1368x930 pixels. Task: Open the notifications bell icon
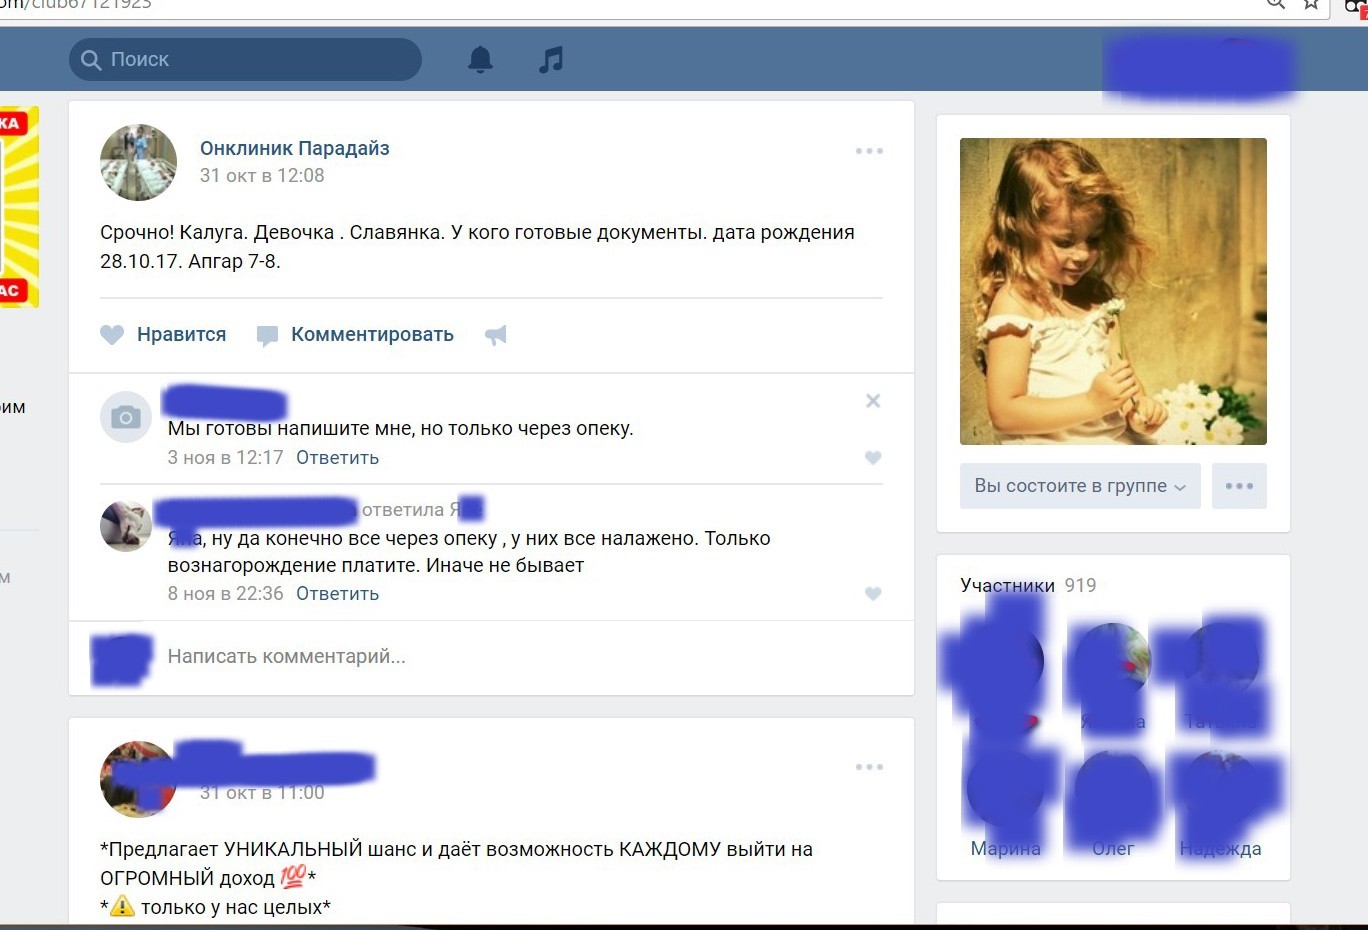[480, 60]
